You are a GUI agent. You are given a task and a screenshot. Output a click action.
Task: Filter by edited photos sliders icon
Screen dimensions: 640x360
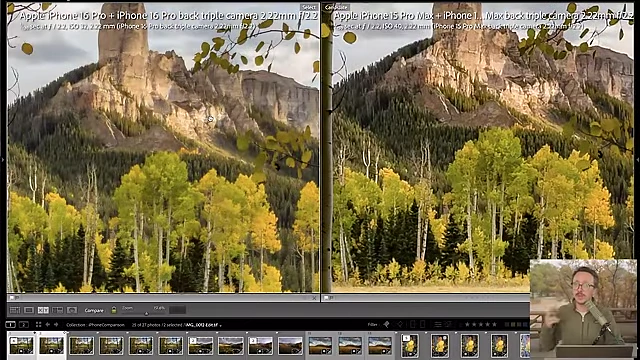coord(438,324)
